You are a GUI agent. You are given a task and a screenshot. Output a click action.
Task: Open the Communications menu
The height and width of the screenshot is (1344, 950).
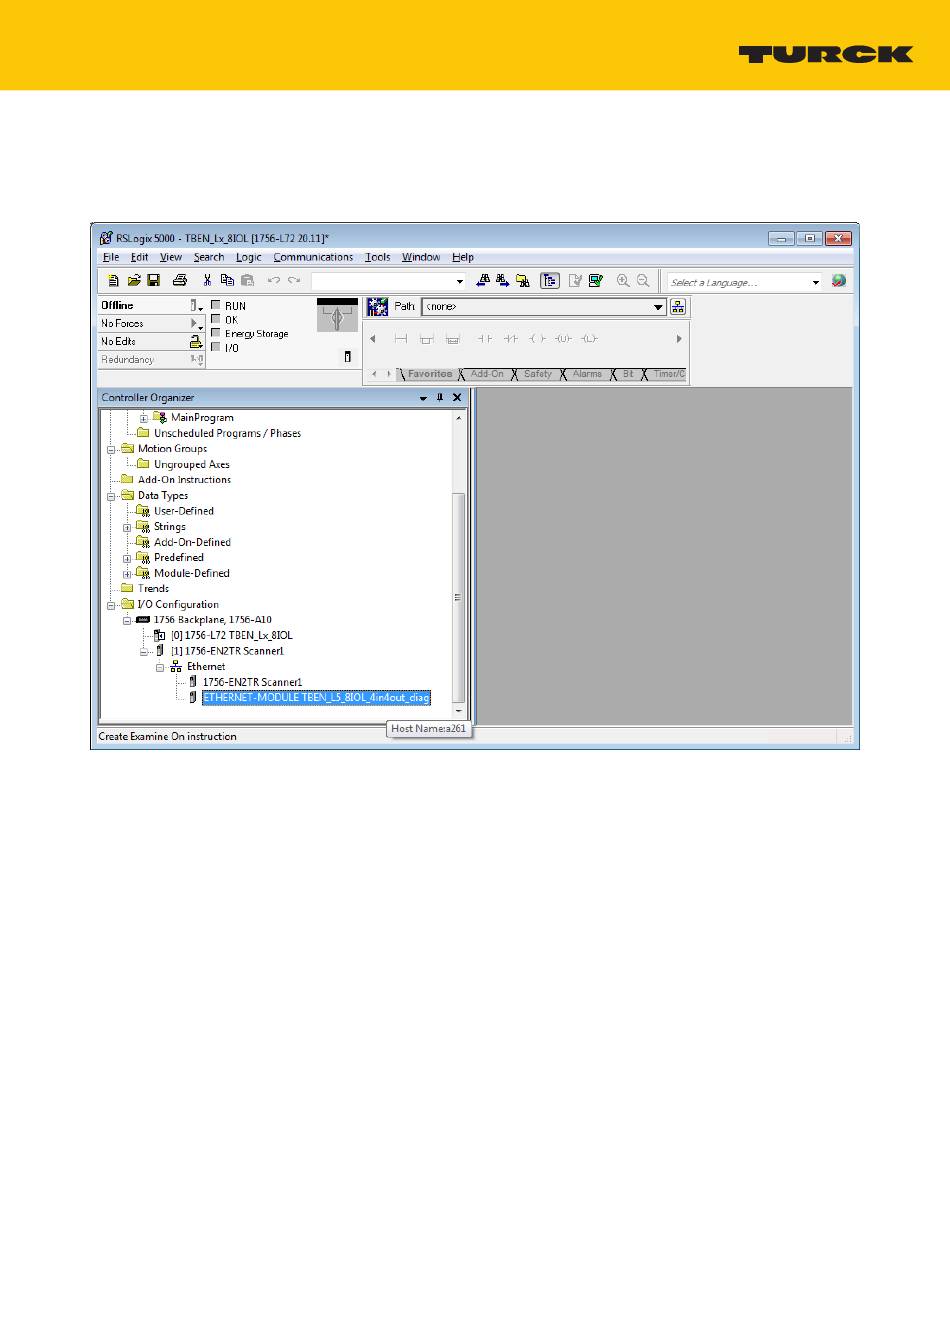point(313,257)
